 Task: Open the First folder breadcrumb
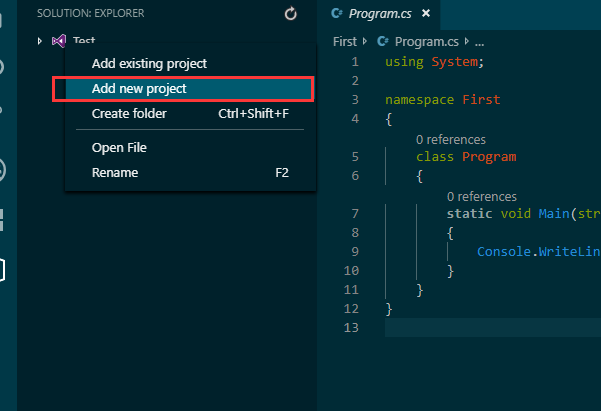click(x=344, y=42)
